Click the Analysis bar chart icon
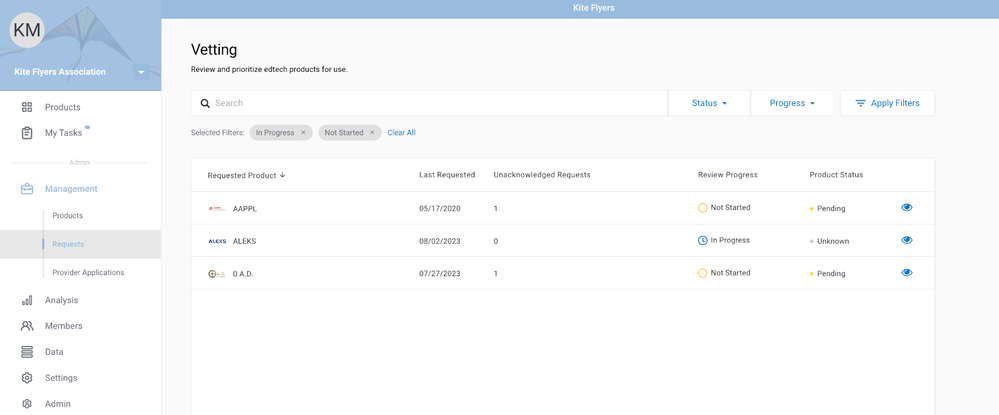This screenshot has height=415, width=999. [x=27, y=300]
